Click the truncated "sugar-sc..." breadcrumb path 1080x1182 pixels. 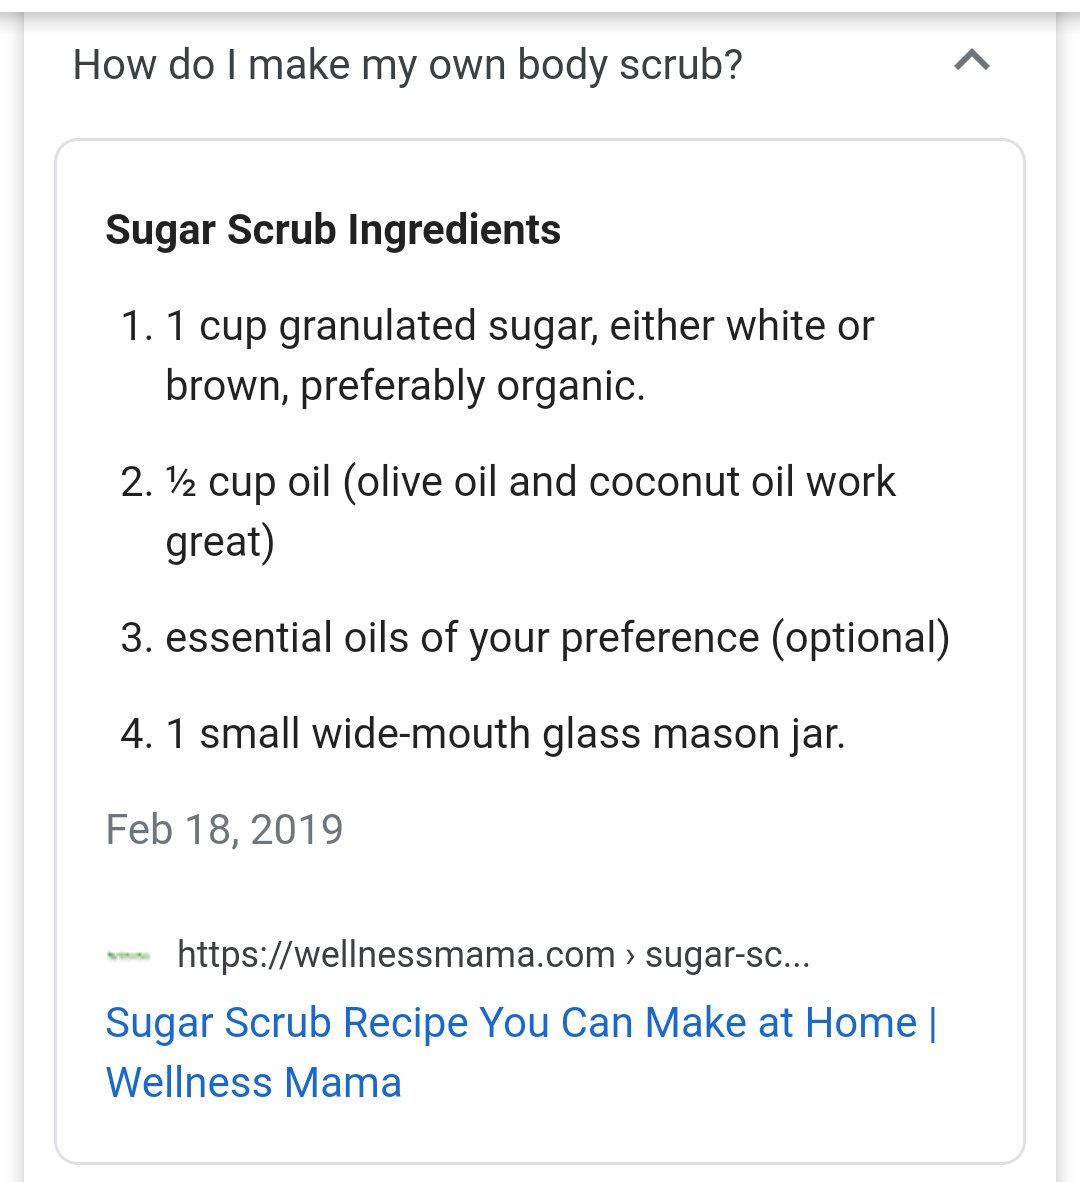[x=727, y=955]
